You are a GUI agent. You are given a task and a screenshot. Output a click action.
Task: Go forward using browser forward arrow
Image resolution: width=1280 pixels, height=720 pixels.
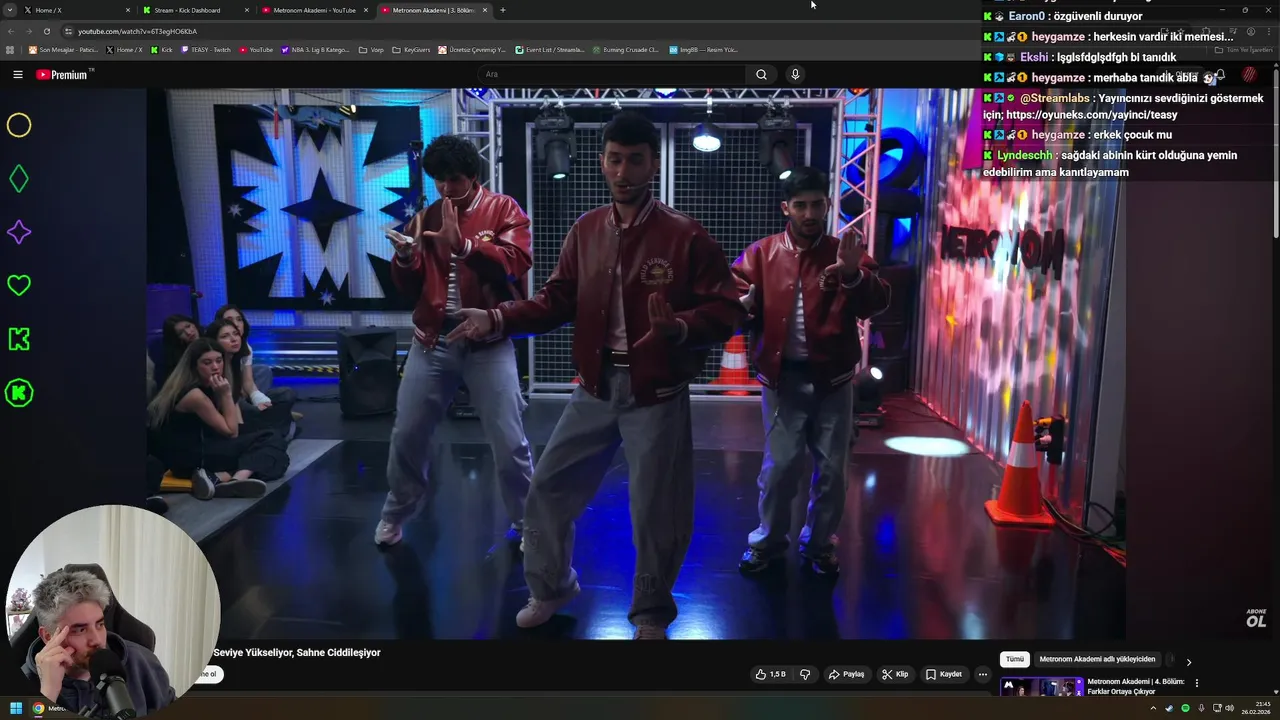click(x=28, y=31)
